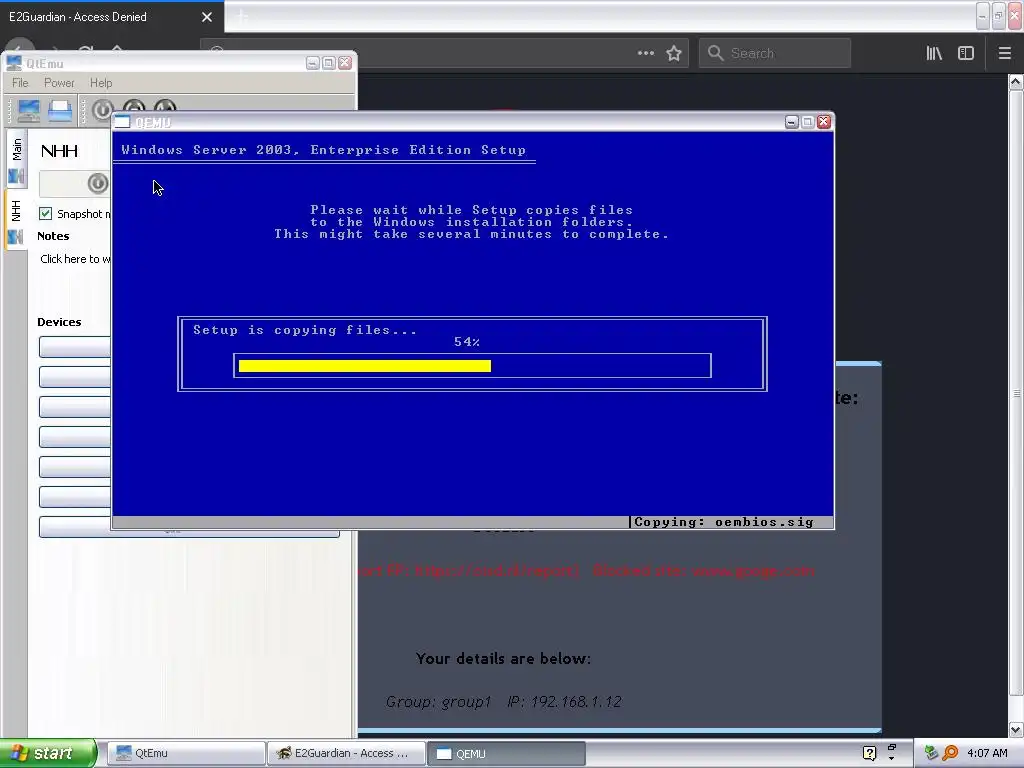Click the QtEmu title bar icon
Screen dimensions: 1024x768
(14, 63)
